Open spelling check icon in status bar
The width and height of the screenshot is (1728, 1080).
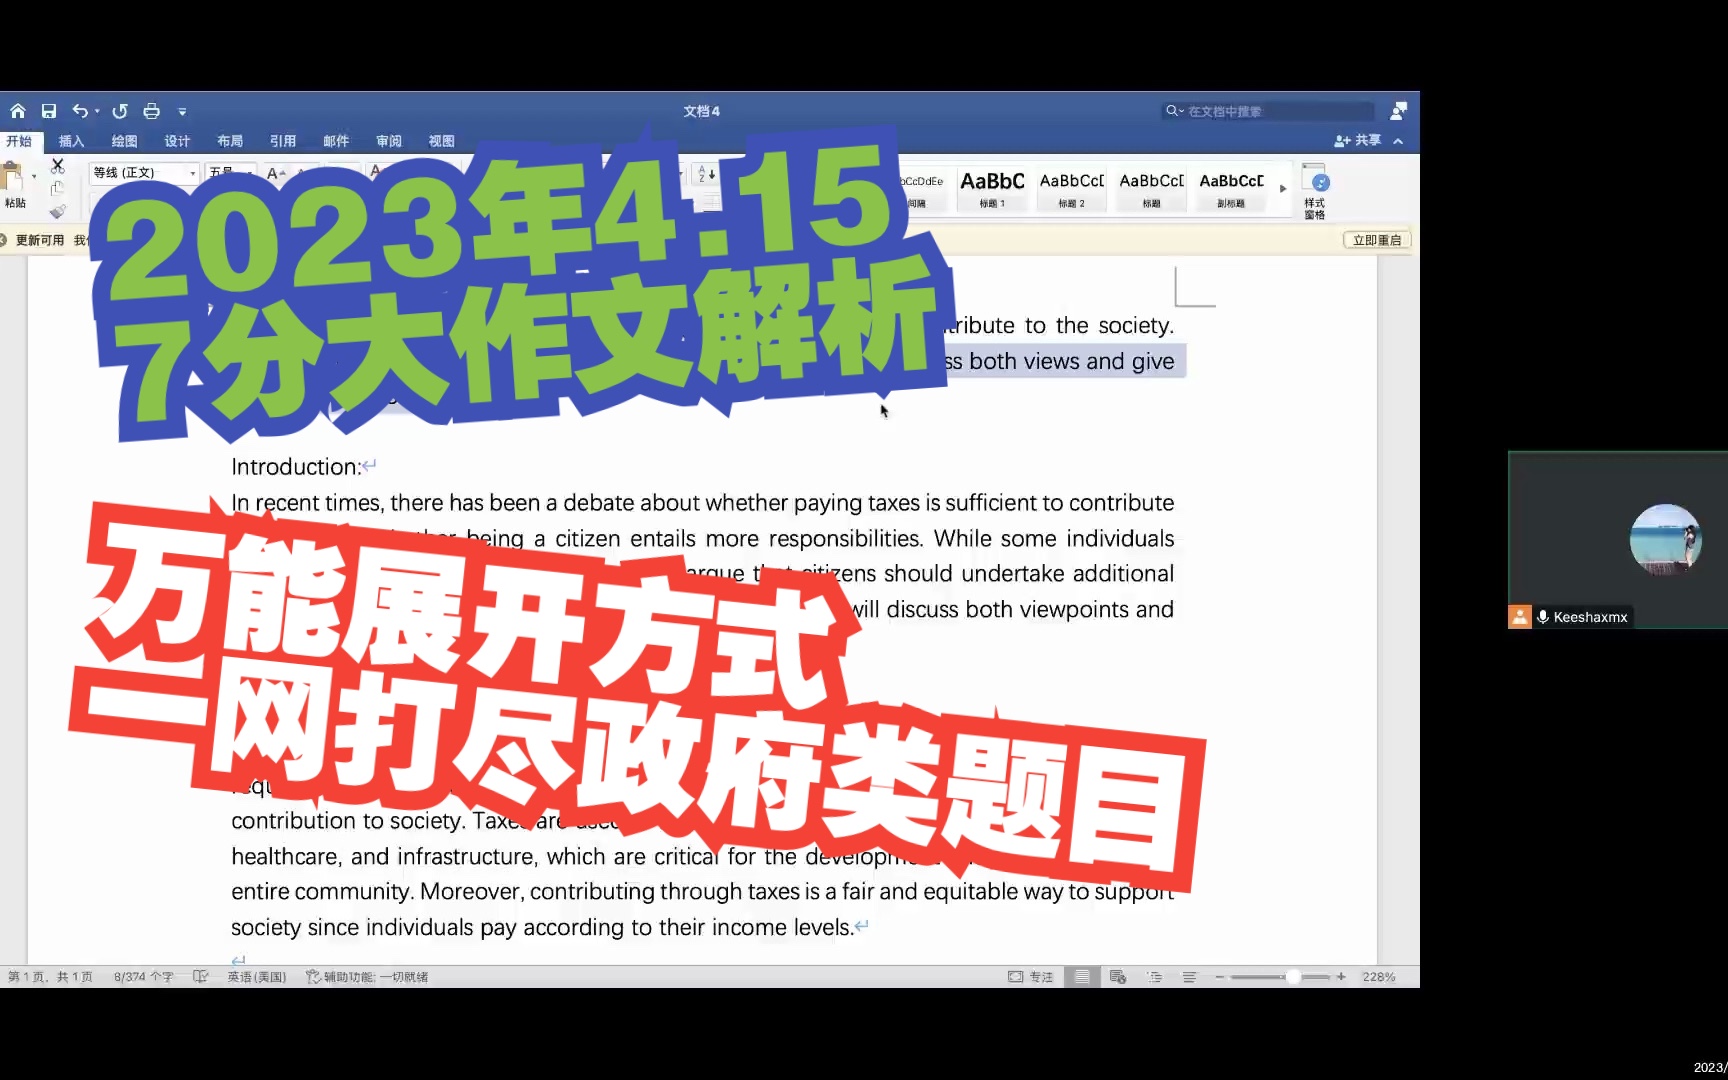click(200, 976)
